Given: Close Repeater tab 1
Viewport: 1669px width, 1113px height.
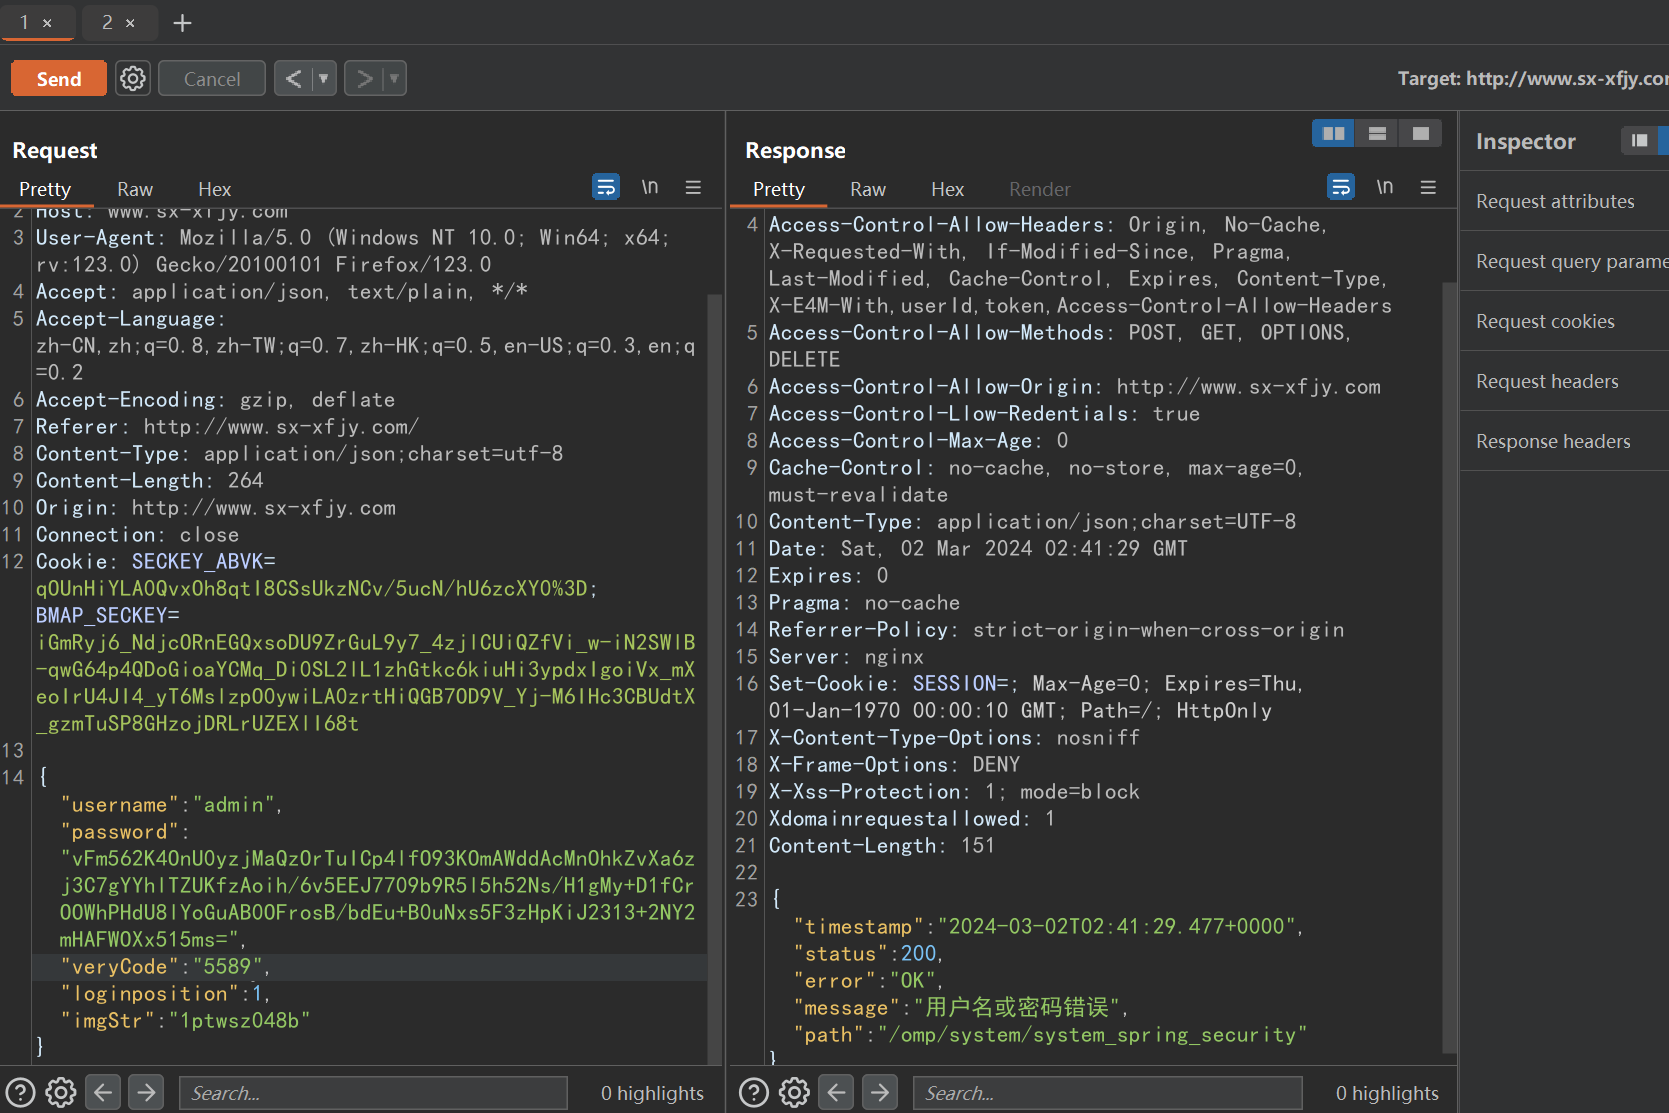Looking at the screenshot, I should click(47, 23).
